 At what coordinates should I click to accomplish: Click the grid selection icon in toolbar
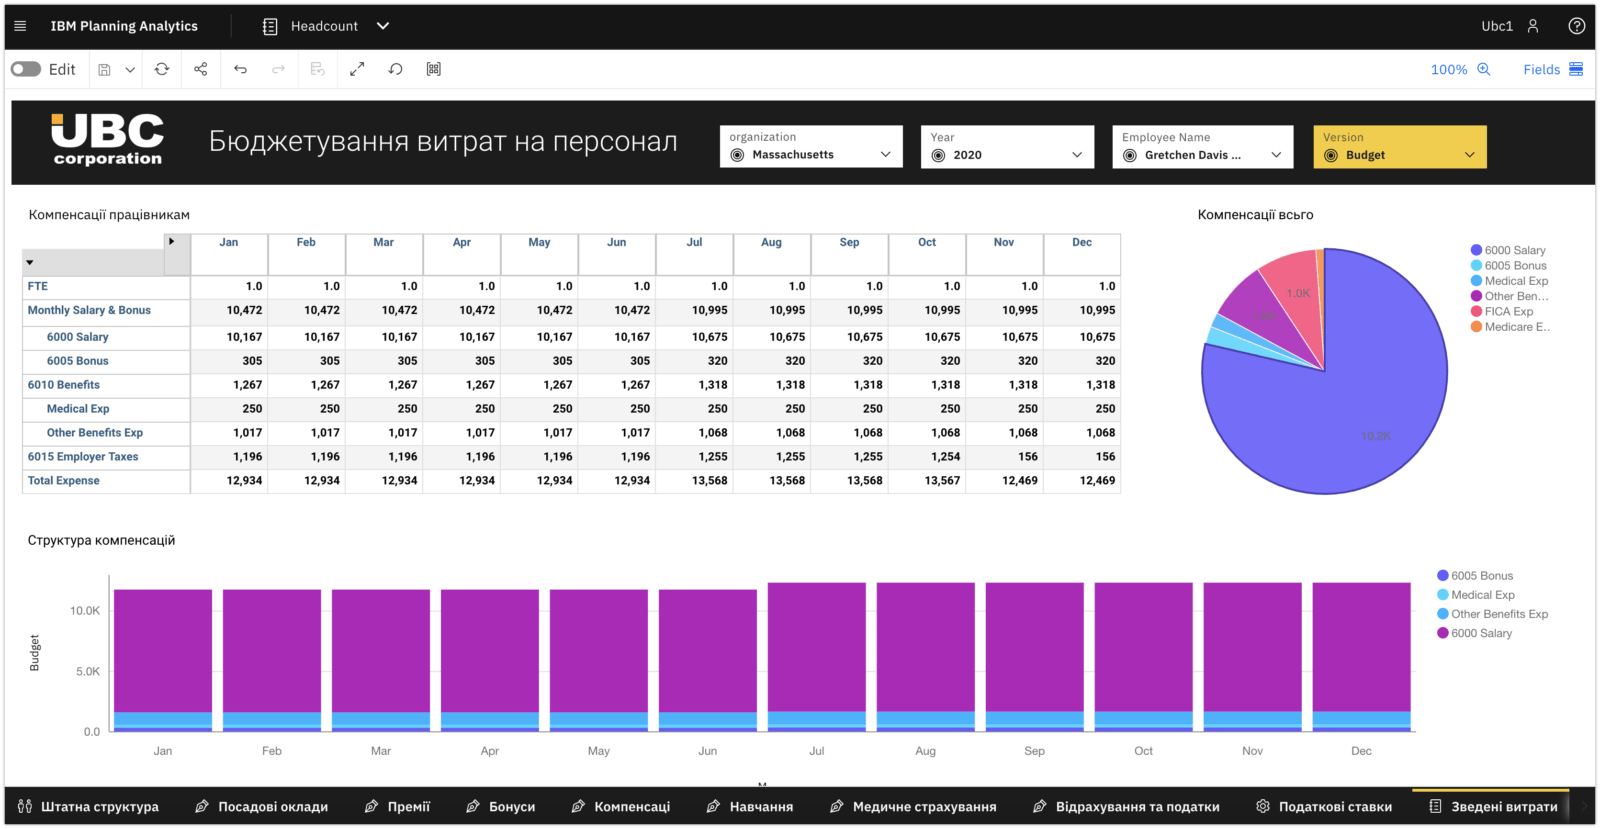tap(434, 69)
